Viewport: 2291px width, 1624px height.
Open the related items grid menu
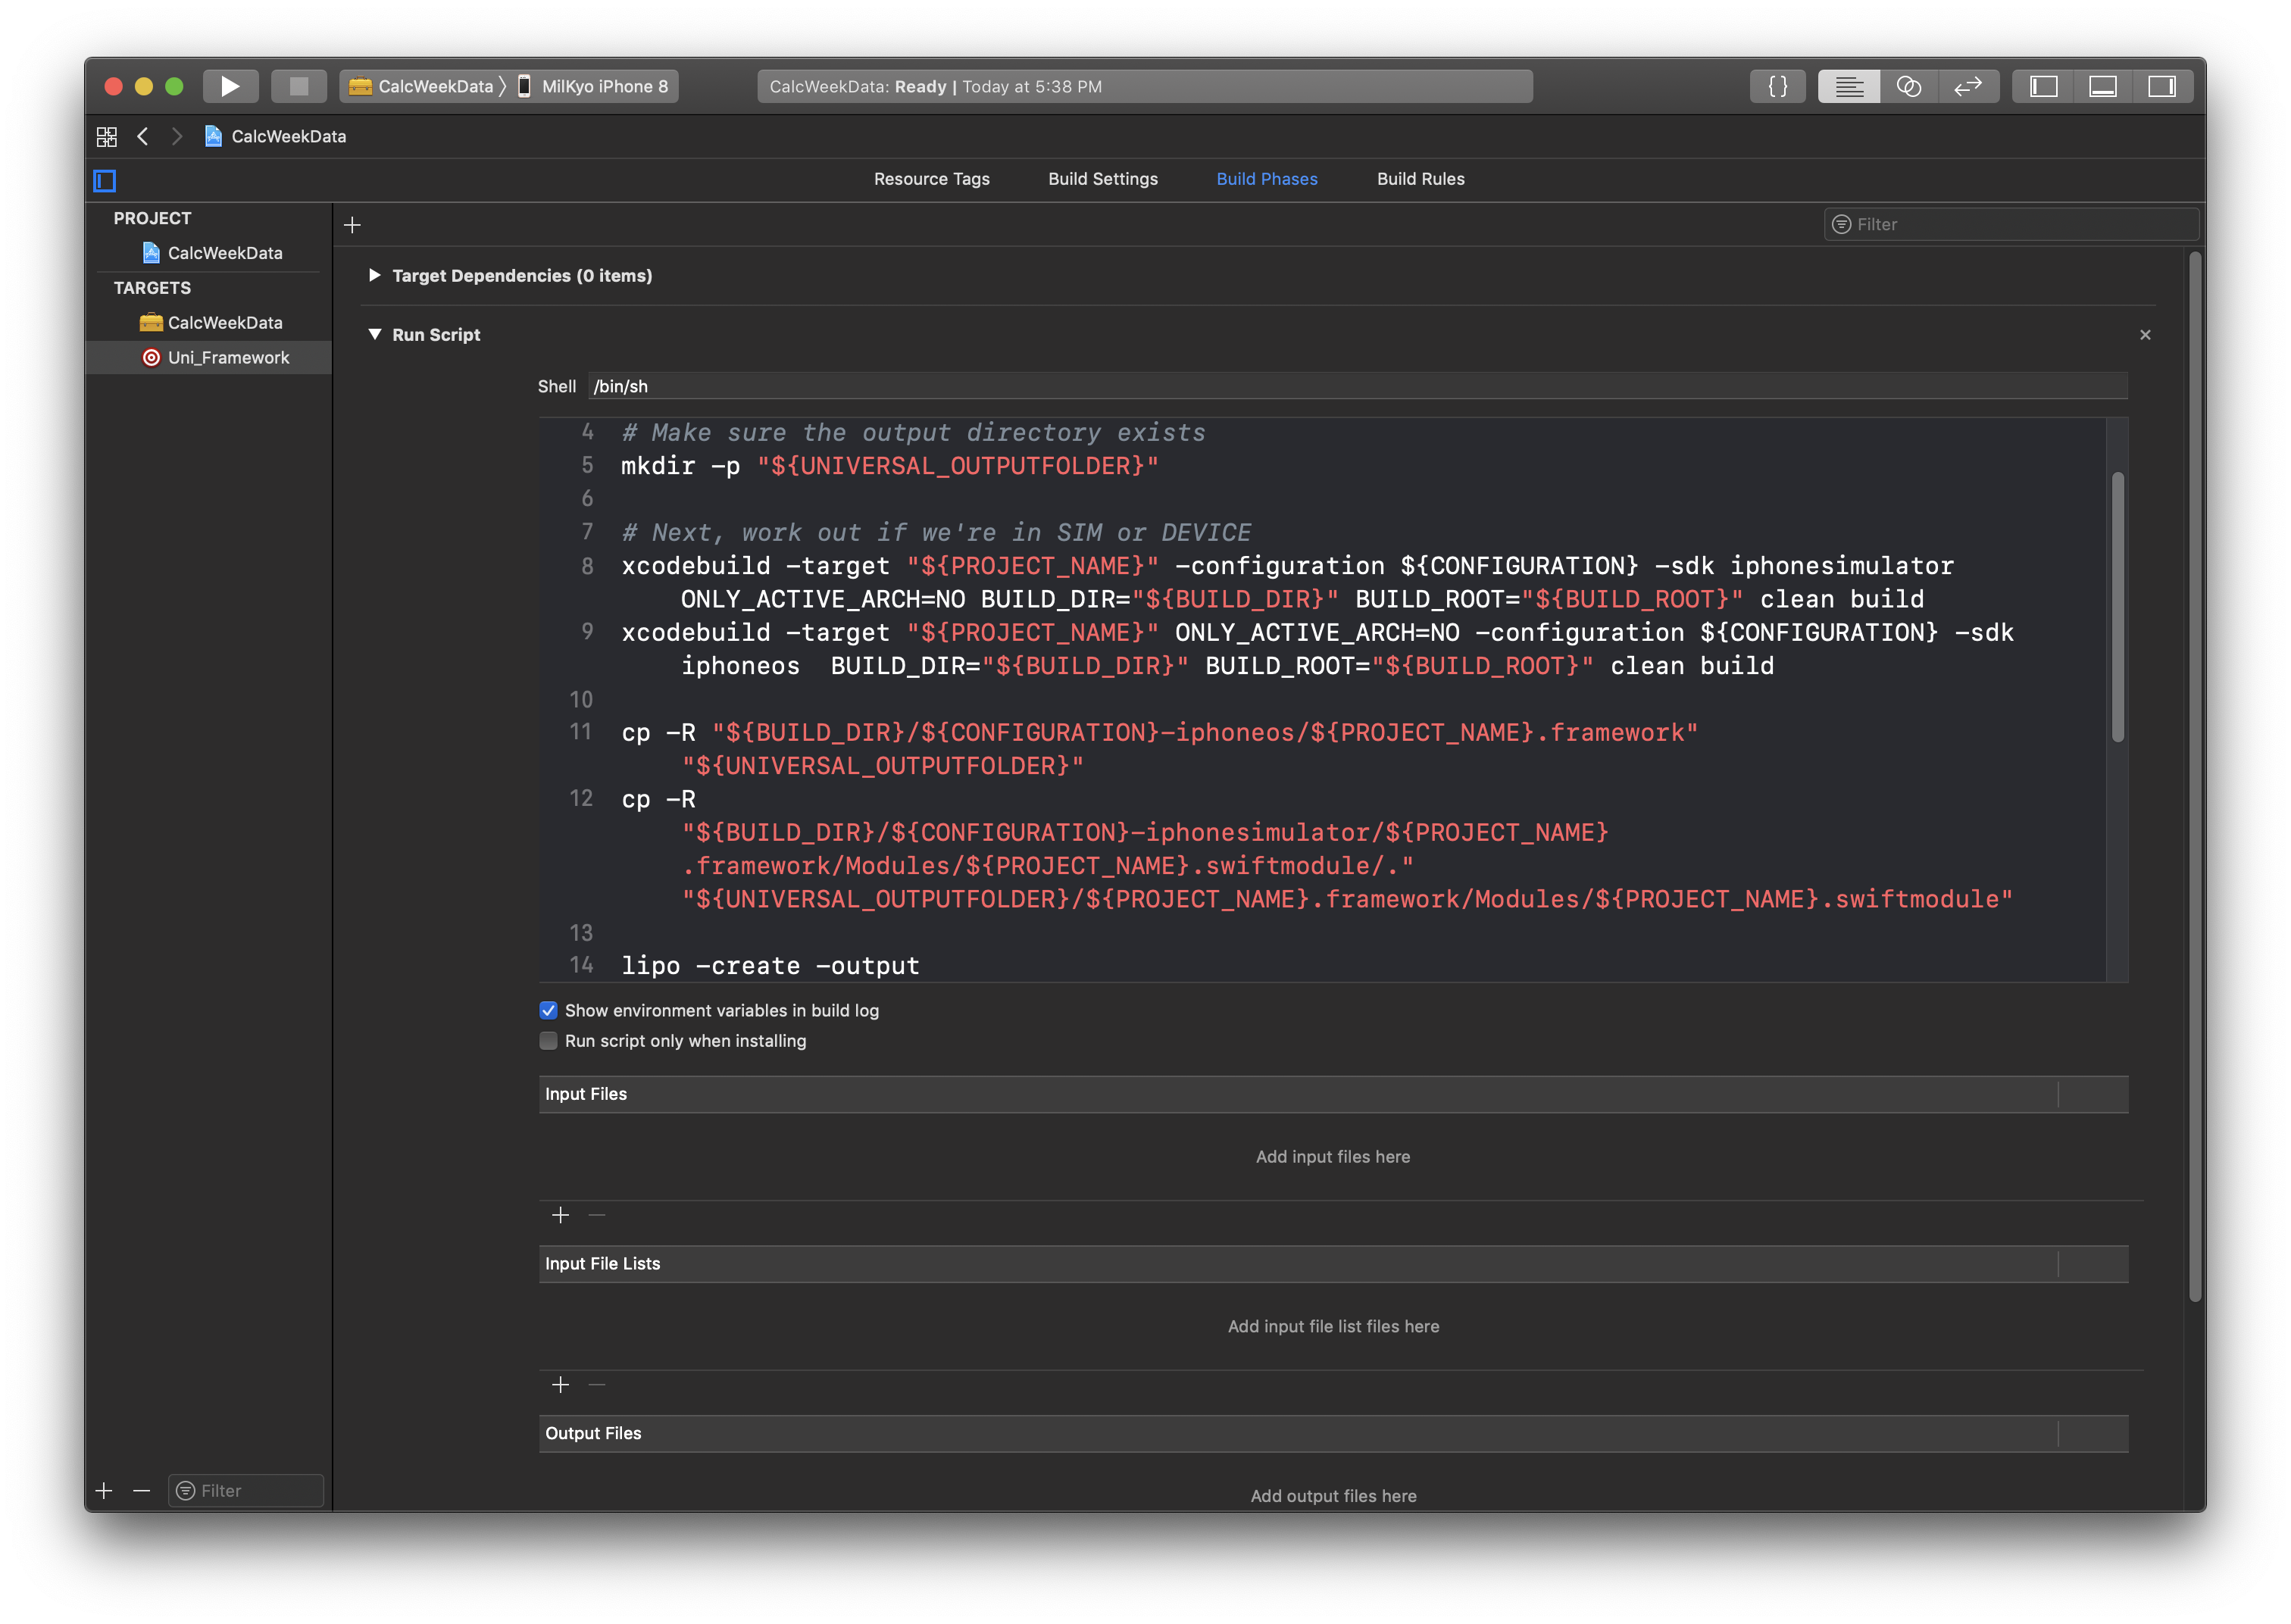107,136
